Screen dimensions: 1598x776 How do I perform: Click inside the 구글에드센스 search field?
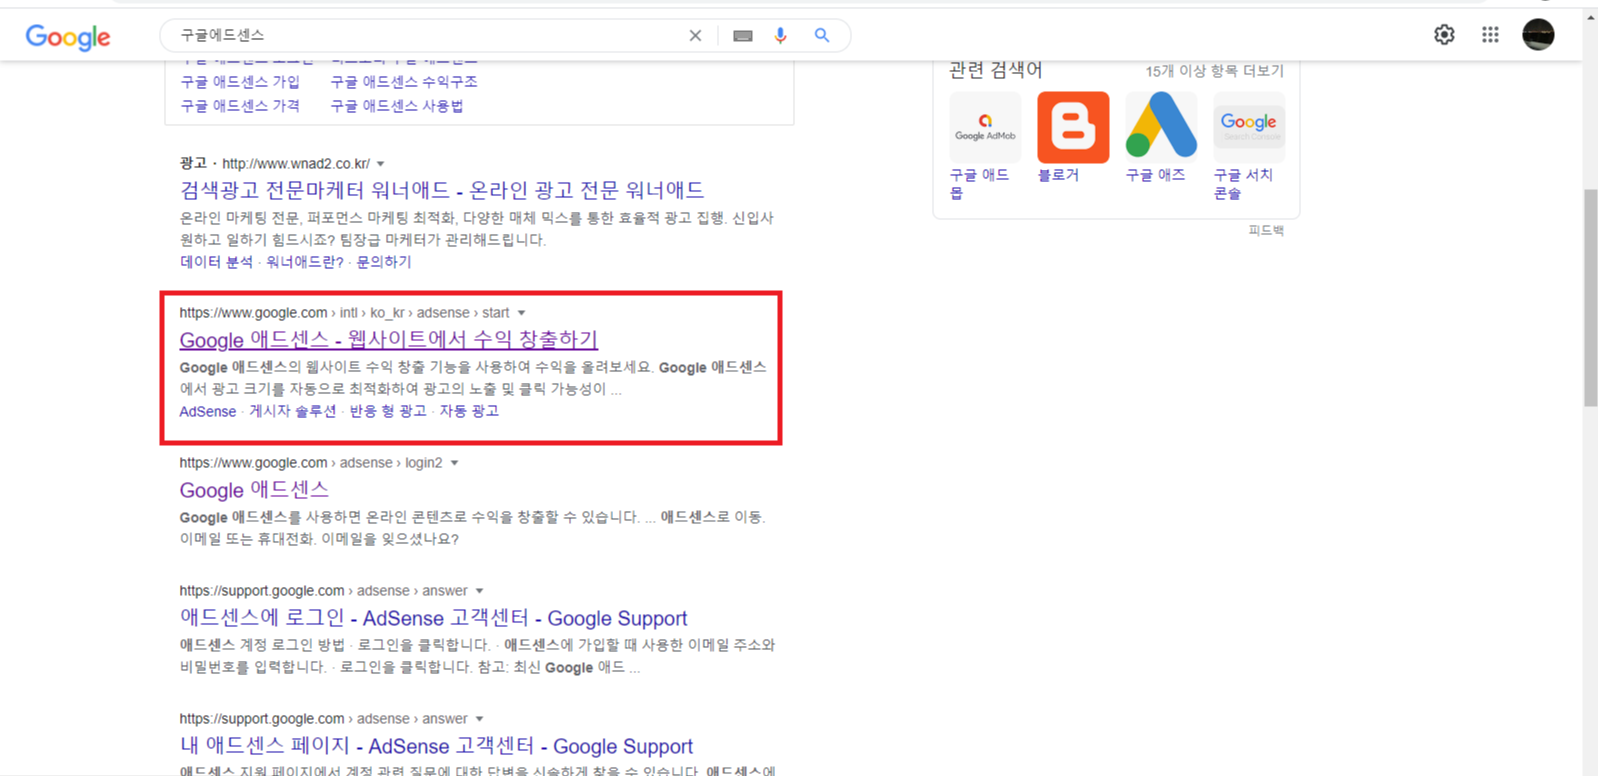pyautogui.click(x=430, y=35)
